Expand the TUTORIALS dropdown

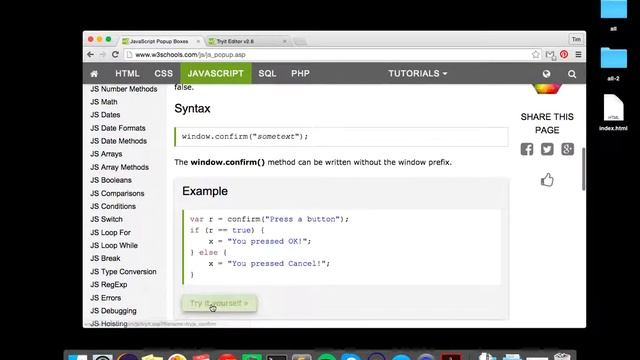pos(418,73)
